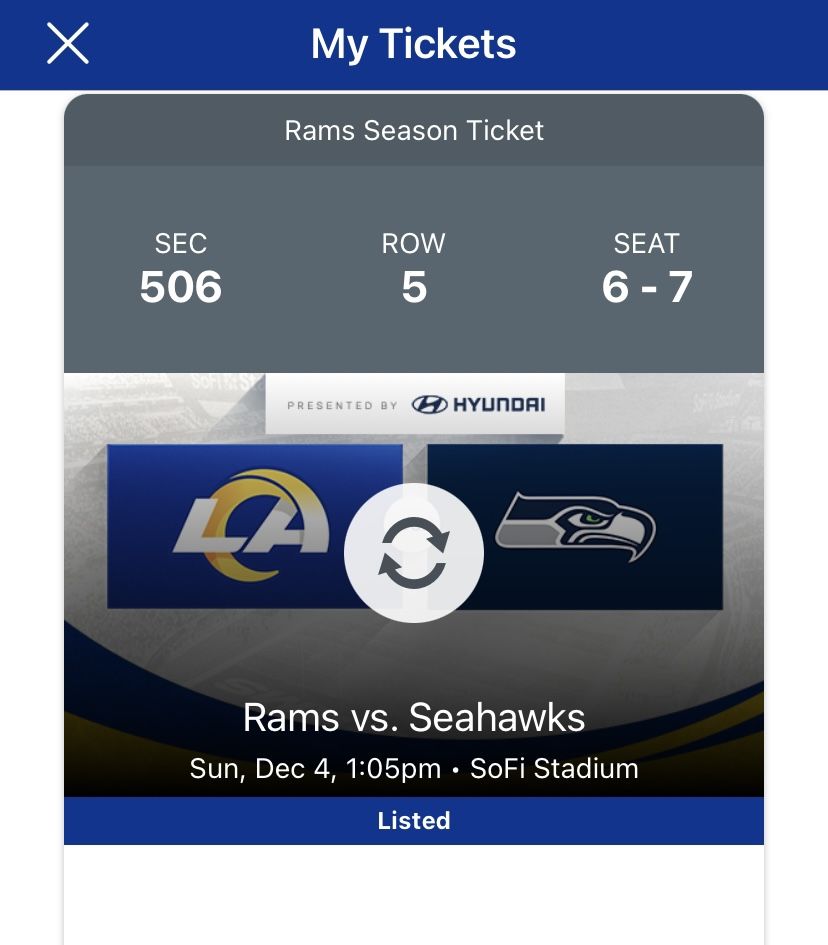Tap the circular refresh arrows icon
The image size is (828, 945).
click(414, 553)
